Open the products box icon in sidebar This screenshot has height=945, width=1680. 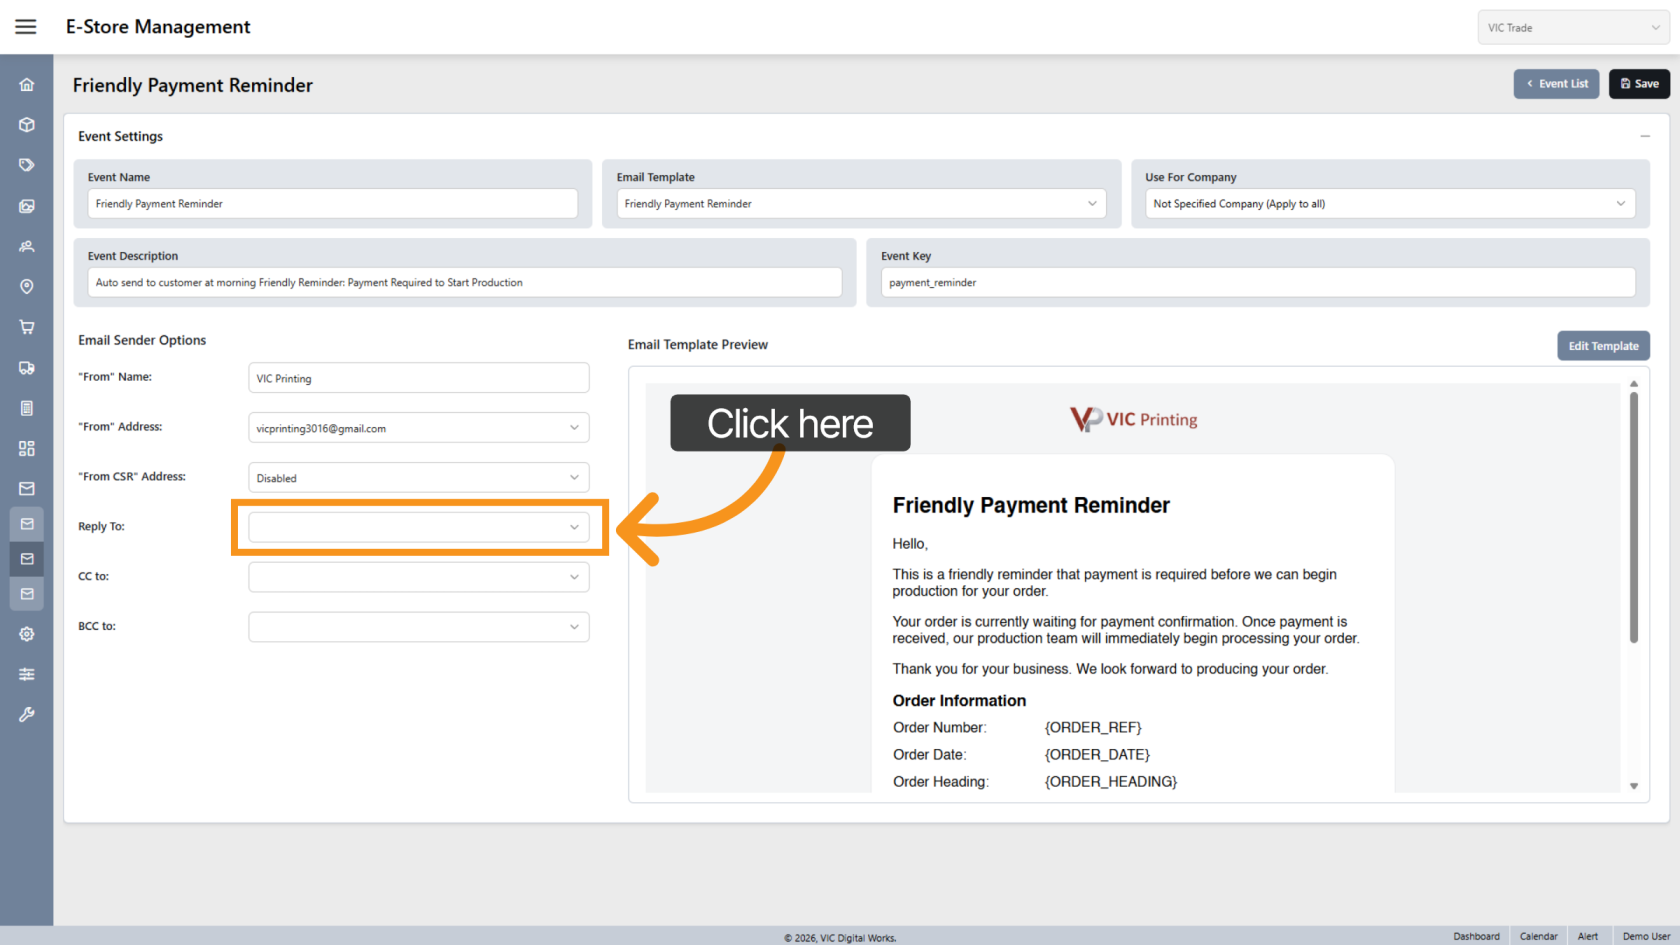point(27,125)
